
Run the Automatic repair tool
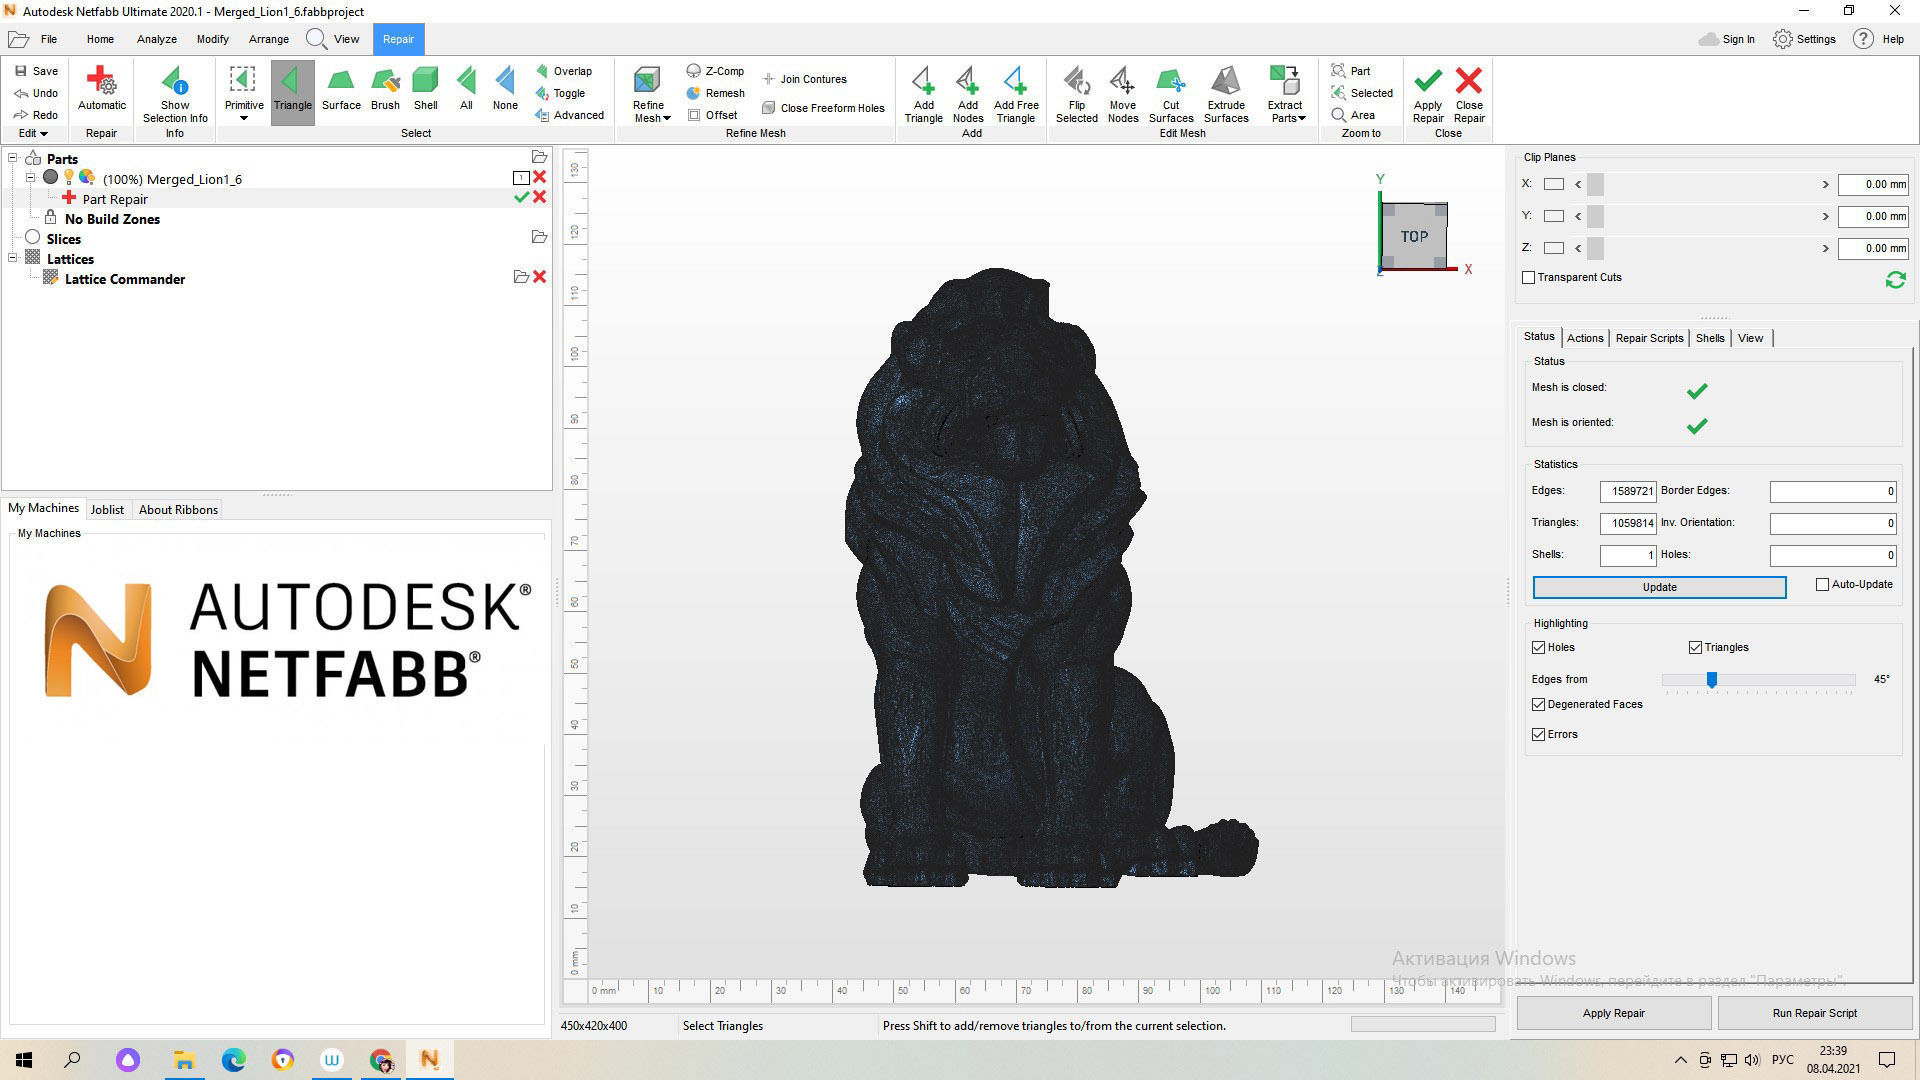pos(101,89)
